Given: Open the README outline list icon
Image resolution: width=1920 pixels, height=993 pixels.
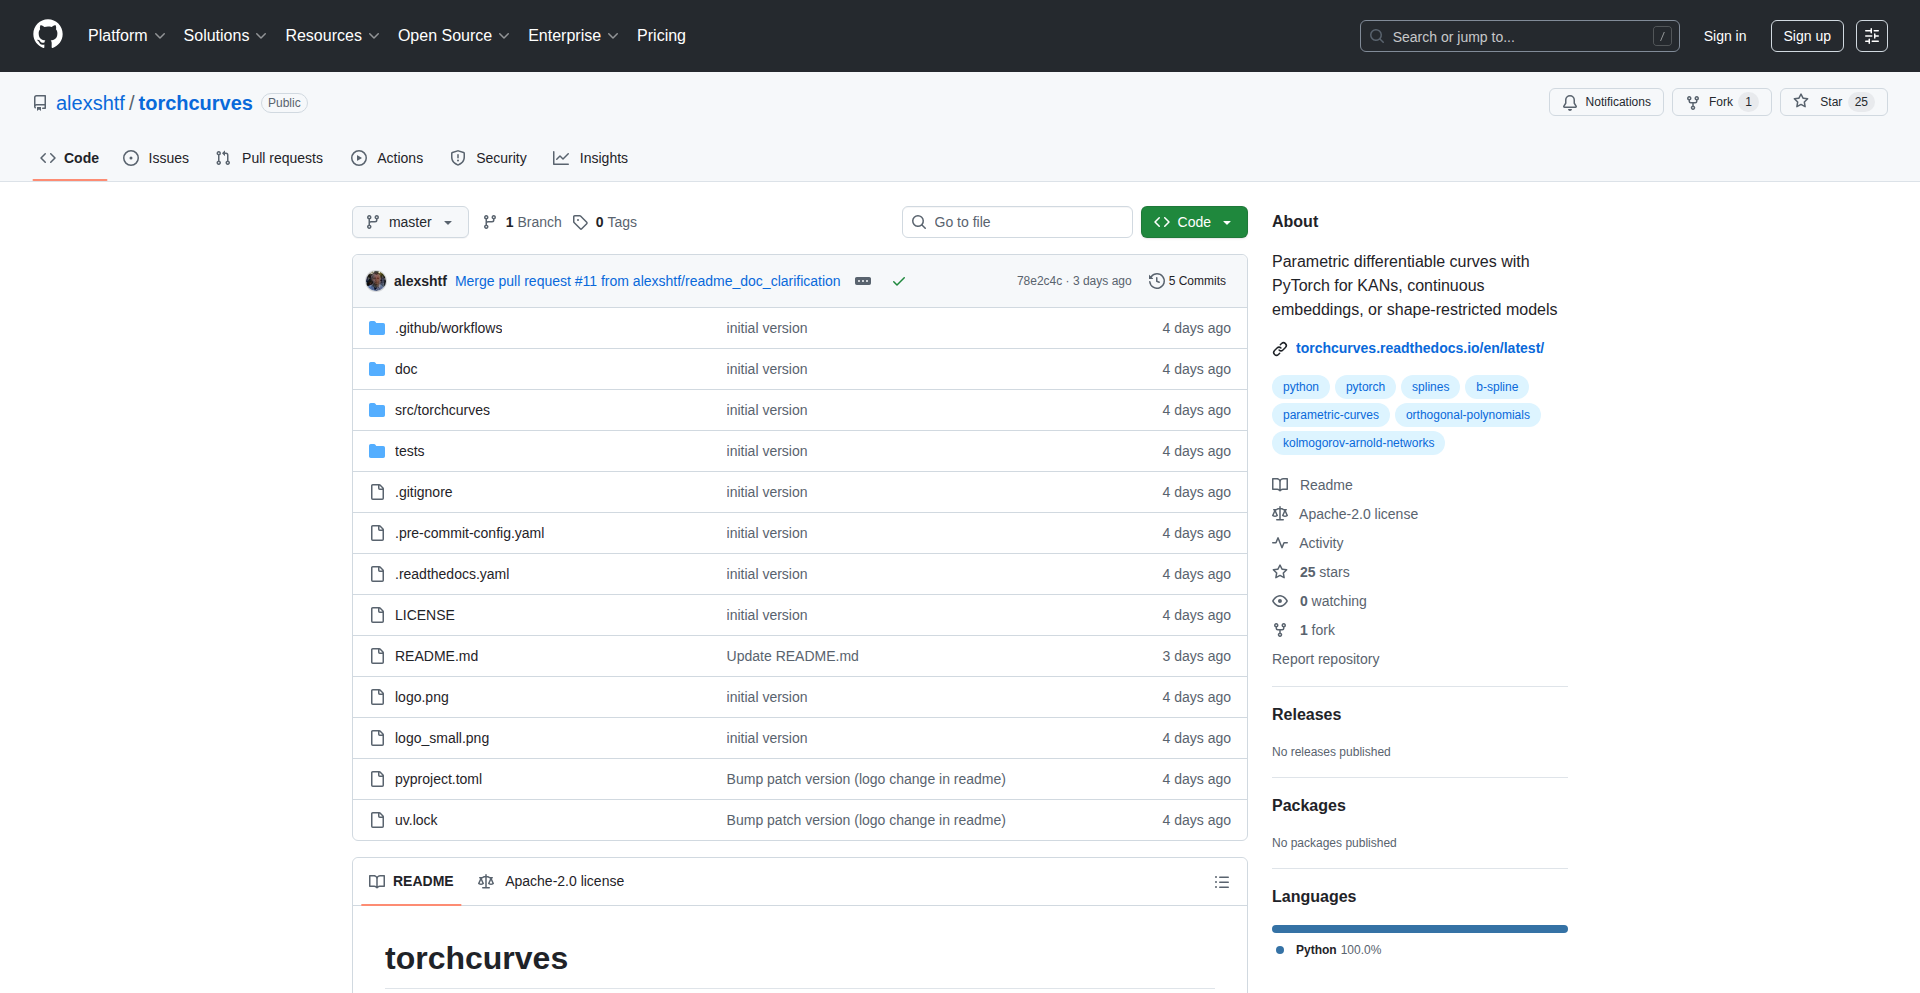Looking at the screenshot, I should click(x=1221, y=882).
